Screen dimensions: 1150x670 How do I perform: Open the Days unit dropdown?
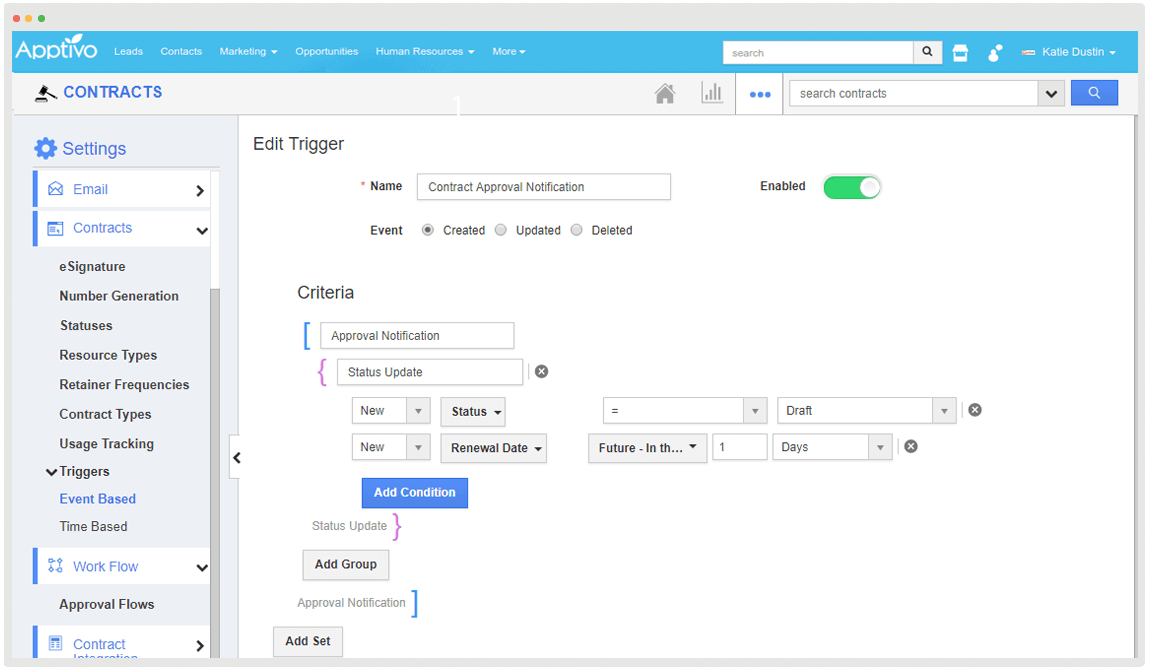(x=879, y=447)
